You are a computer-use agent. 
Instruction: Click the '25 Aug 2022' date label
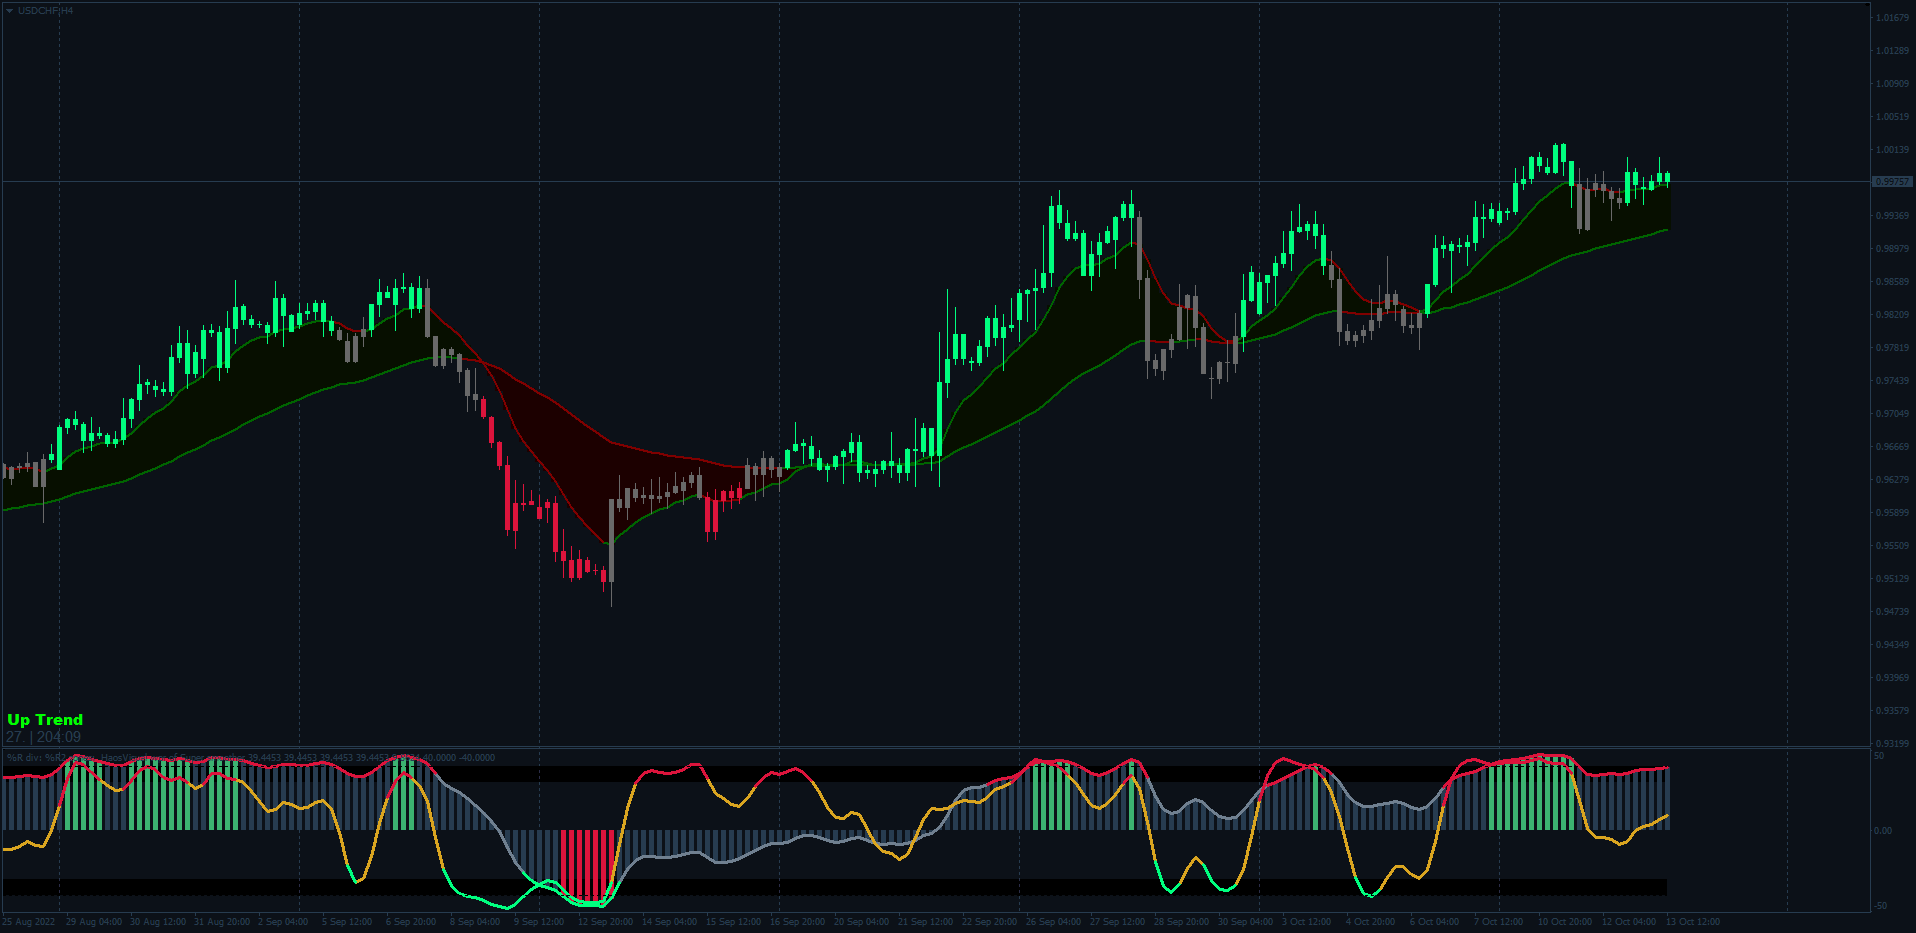pos(29,922)
